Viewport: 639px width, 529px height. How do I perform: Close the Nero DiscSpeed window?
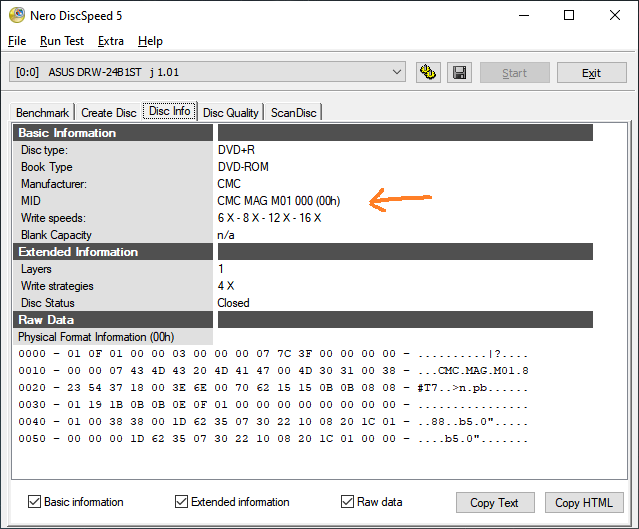tap(615, 15)
